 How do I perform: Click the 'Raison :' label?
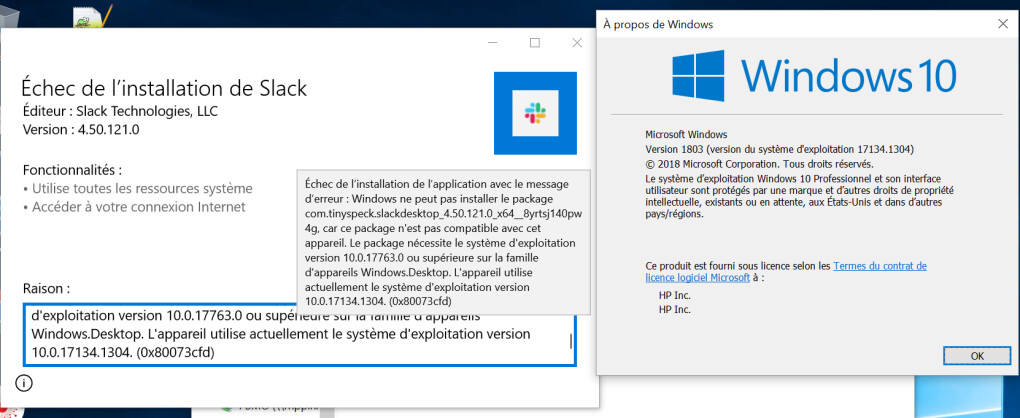coord(46,288)
